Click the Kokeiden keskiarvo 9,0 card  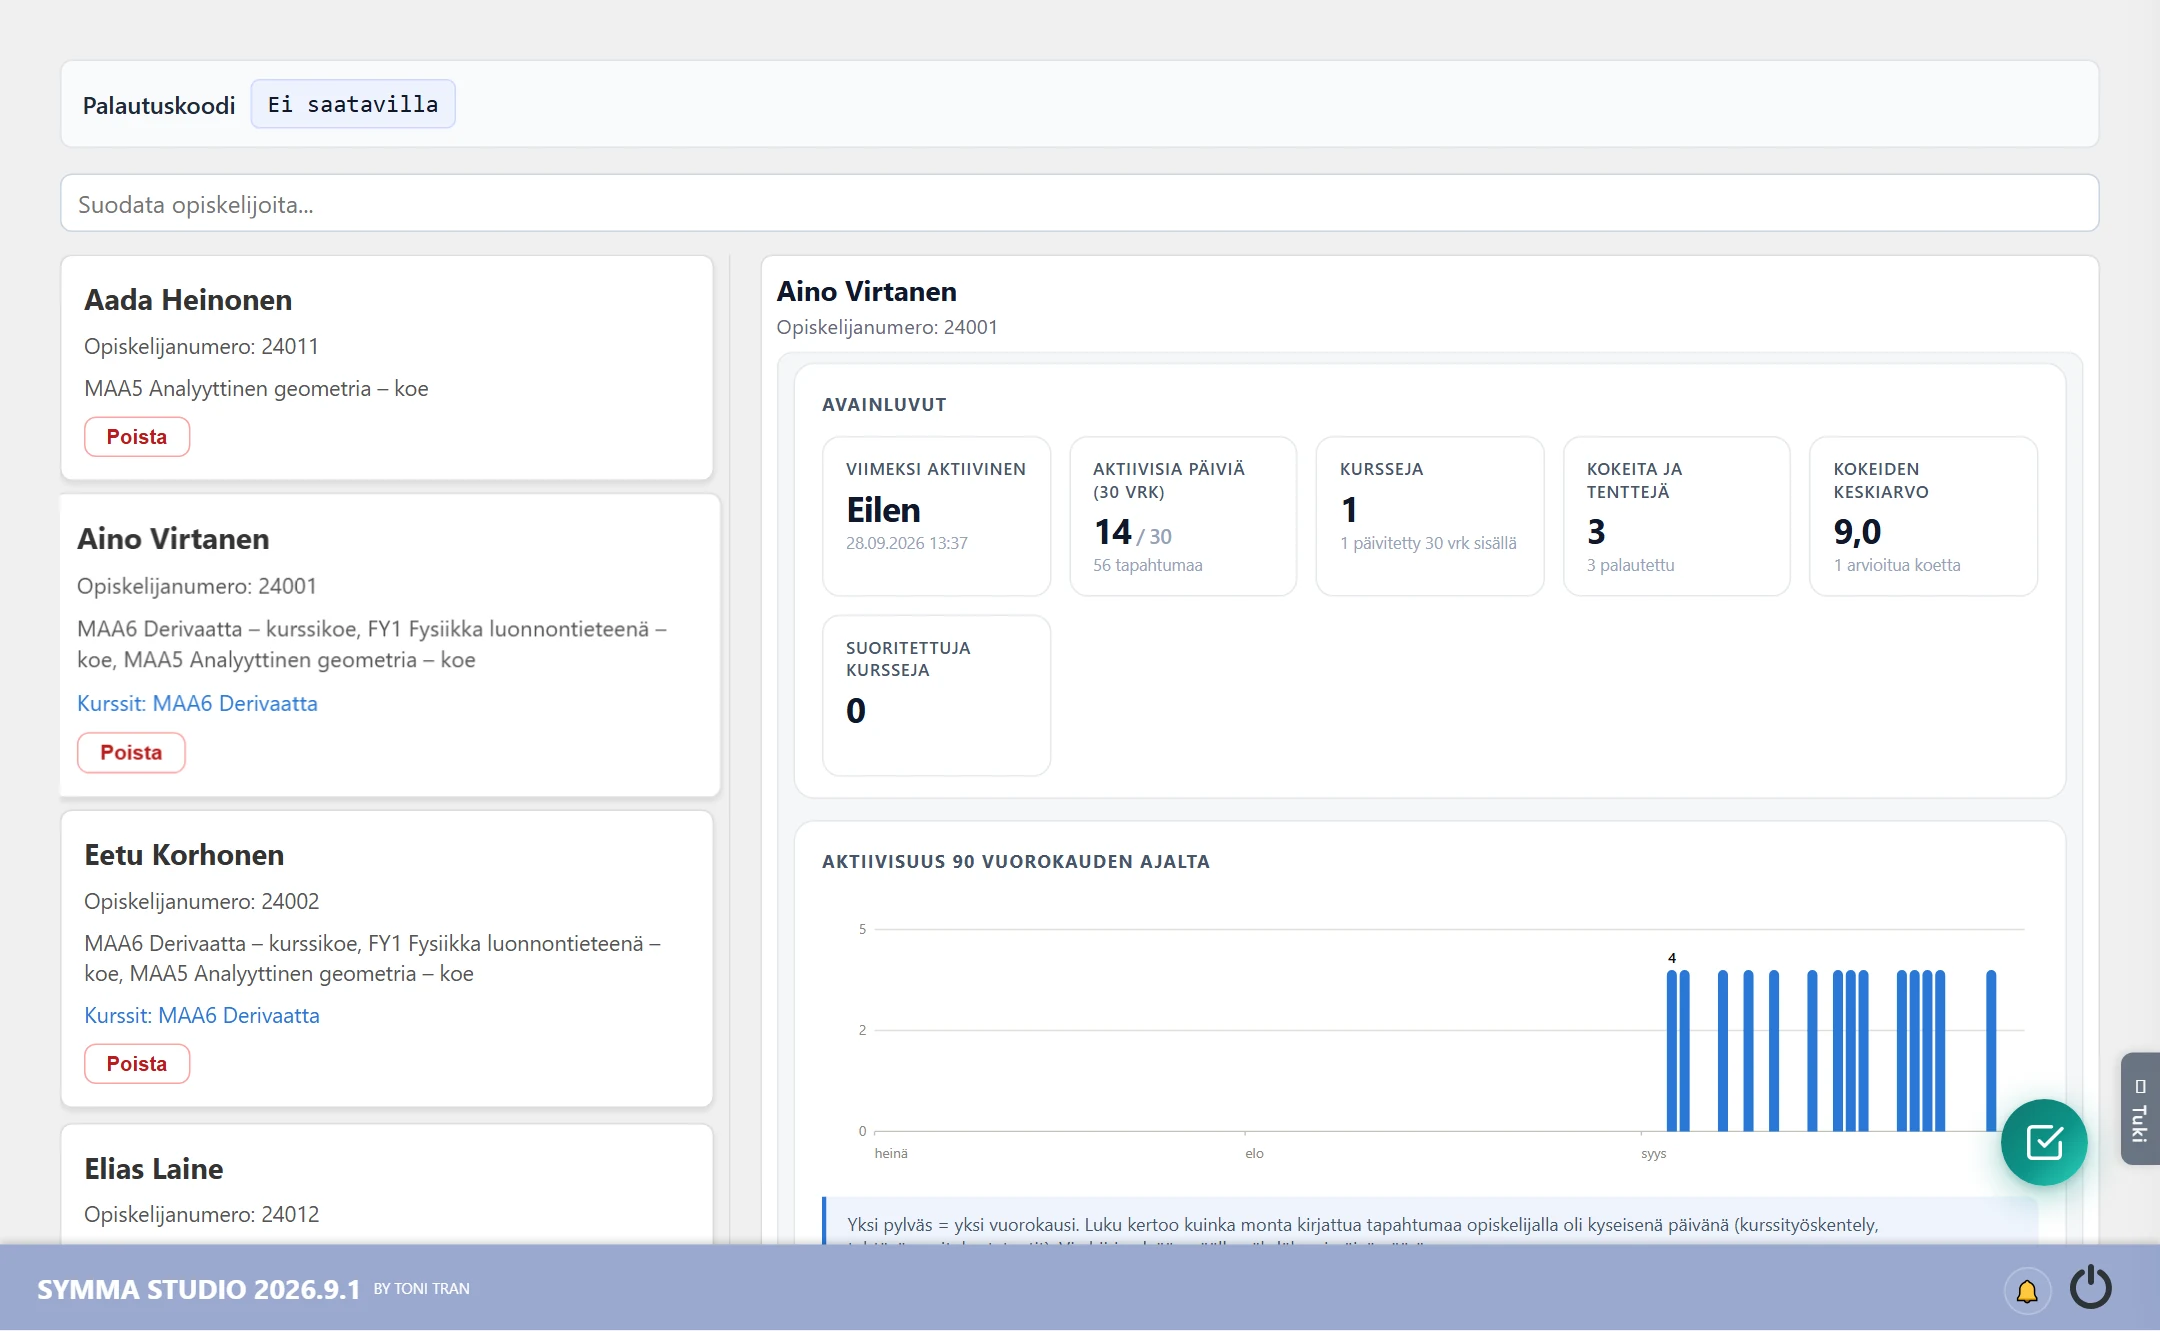pos(1923,516)
